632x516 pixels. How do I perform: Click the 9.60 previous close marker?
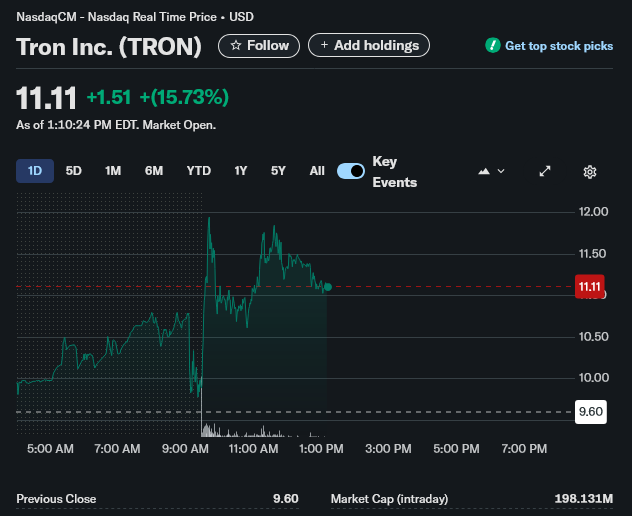(x=591, y=412)
